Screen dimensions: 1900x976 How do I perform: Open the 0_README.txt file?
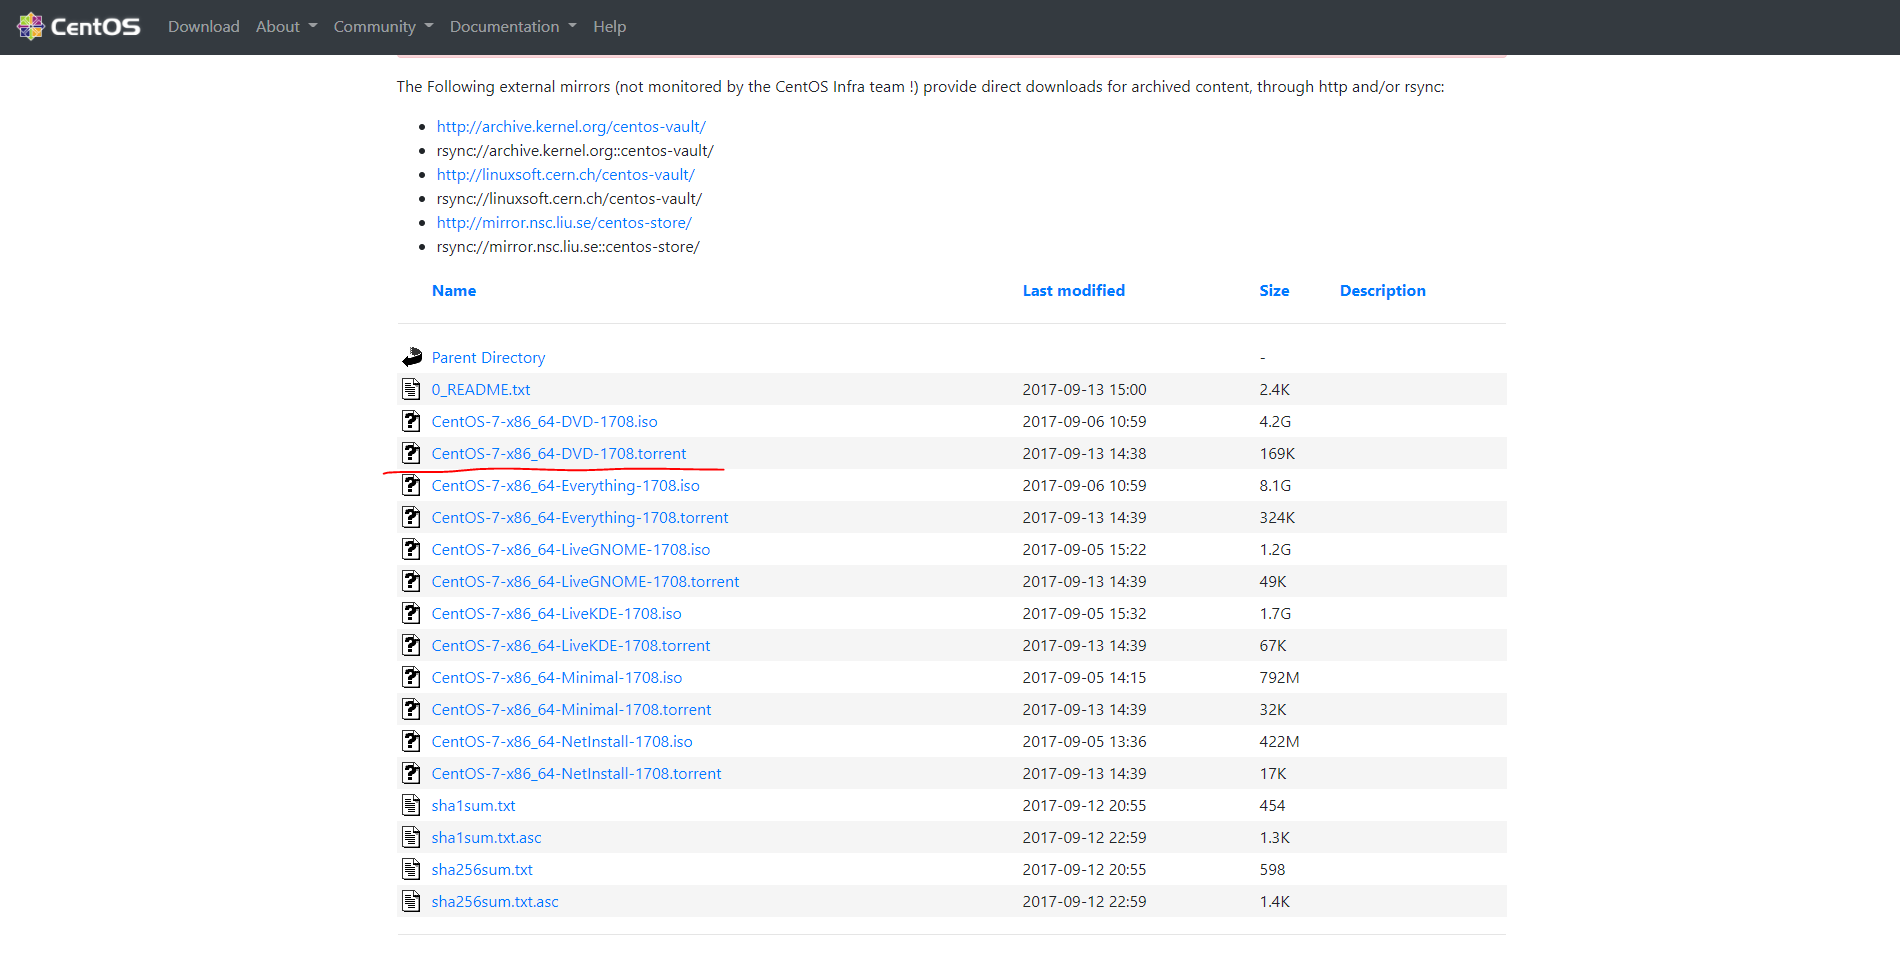pyautogui.click(x=481, y=389)
